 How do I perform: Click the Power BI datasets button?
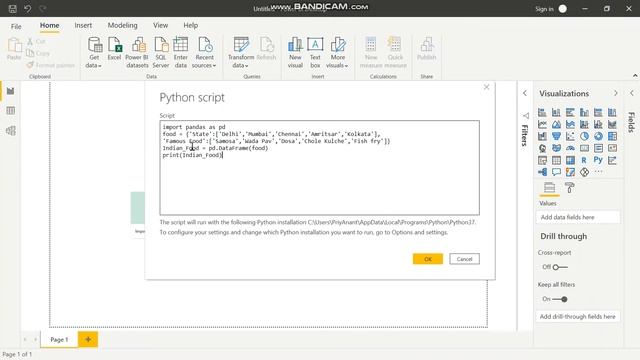click(137, 53)
